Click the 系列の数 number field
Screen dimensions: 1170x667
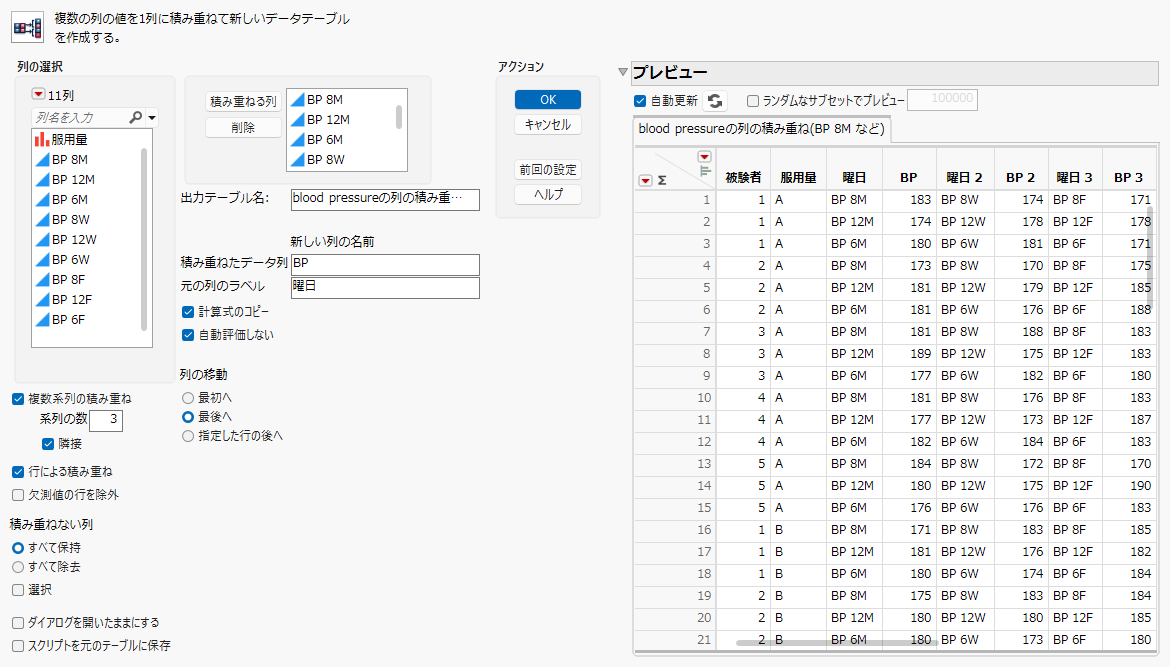[x=106, y=420]
